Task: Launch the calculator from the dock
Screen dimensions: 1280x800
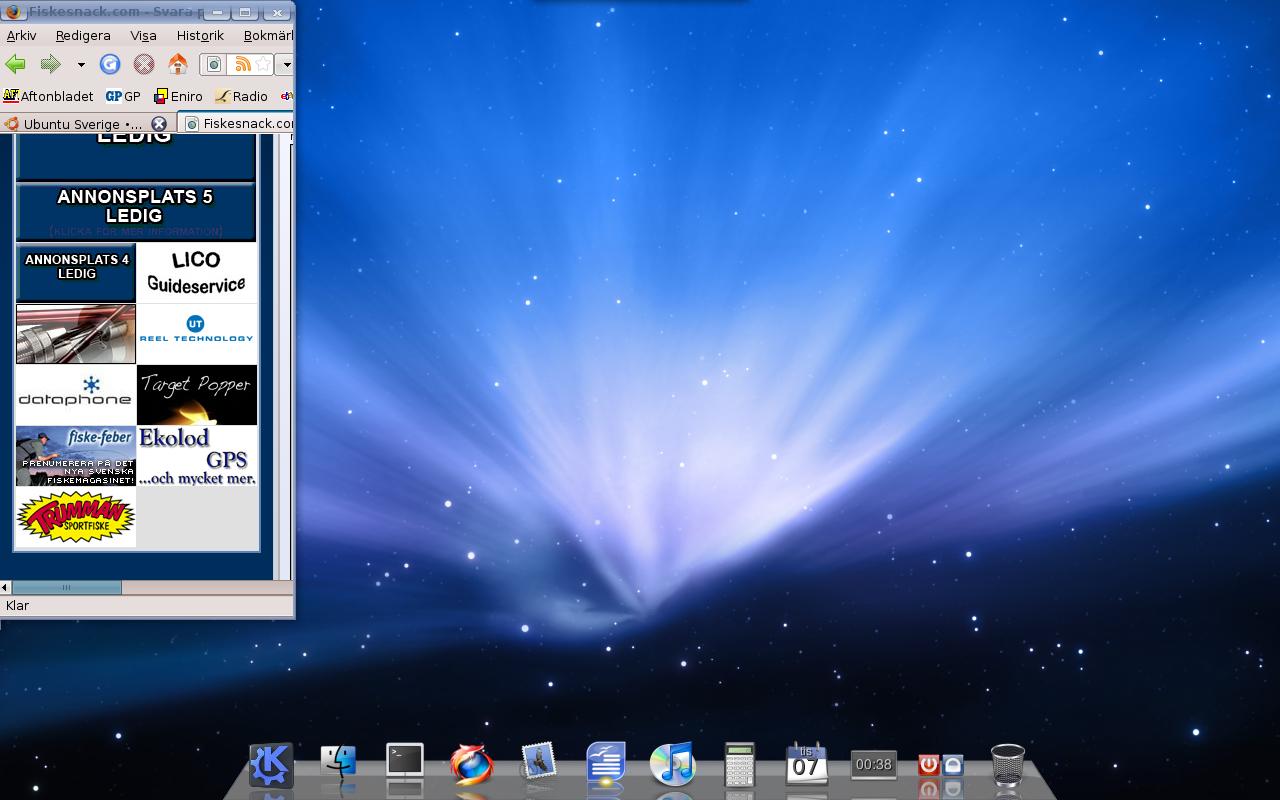Action: pyautogui.click(x=739, y=765)
